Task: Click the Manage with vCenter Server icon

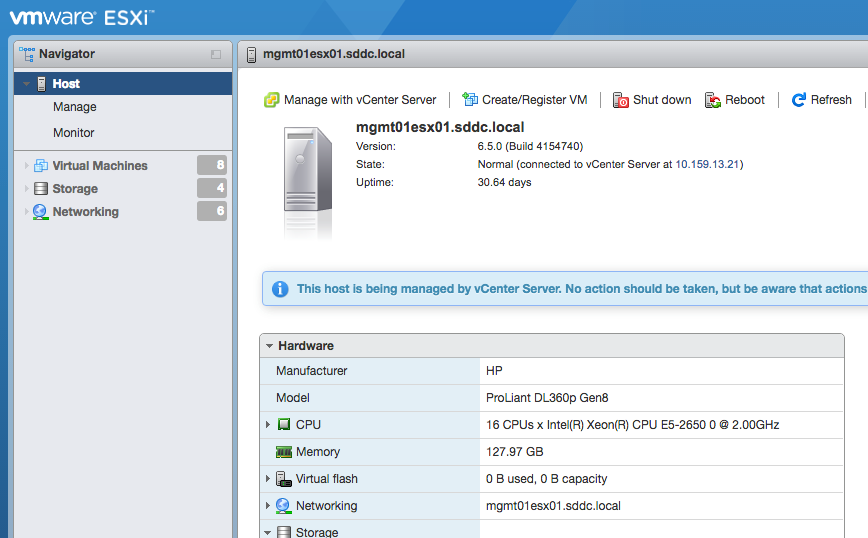Action: (271, 100)
